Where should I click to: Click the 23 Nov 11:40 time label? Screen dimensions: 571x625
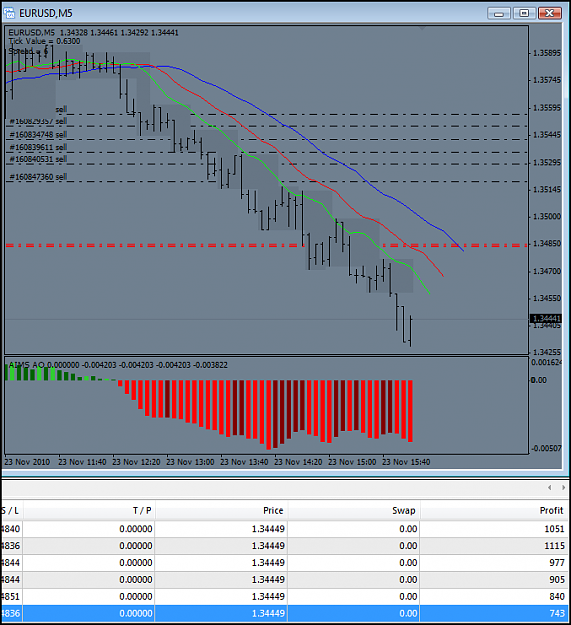tap(82, 462)
